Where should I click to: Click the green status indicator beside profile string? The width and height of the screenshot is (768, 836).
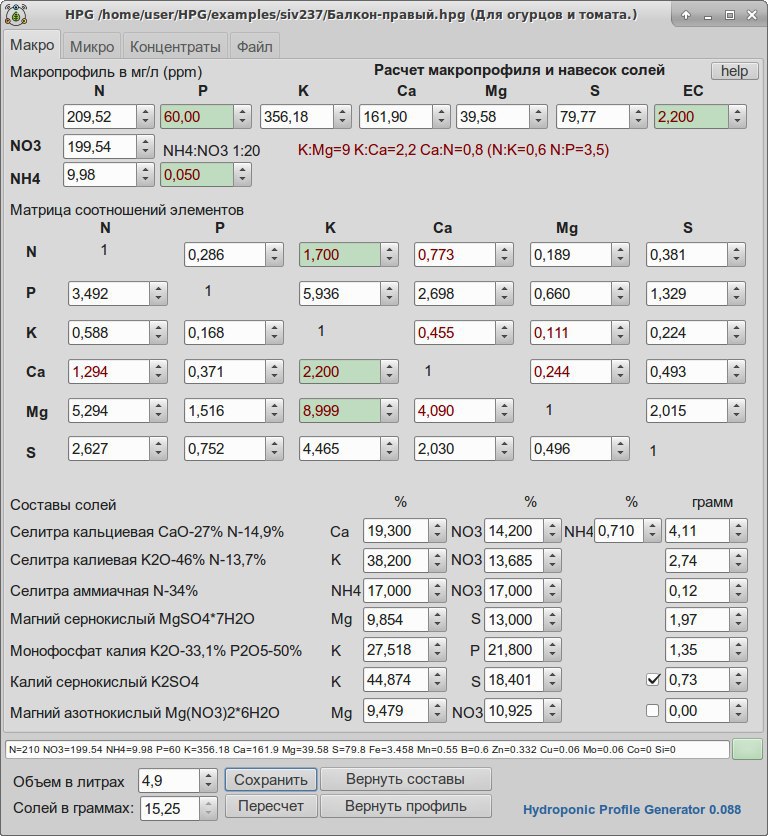(x=747, y=749)
